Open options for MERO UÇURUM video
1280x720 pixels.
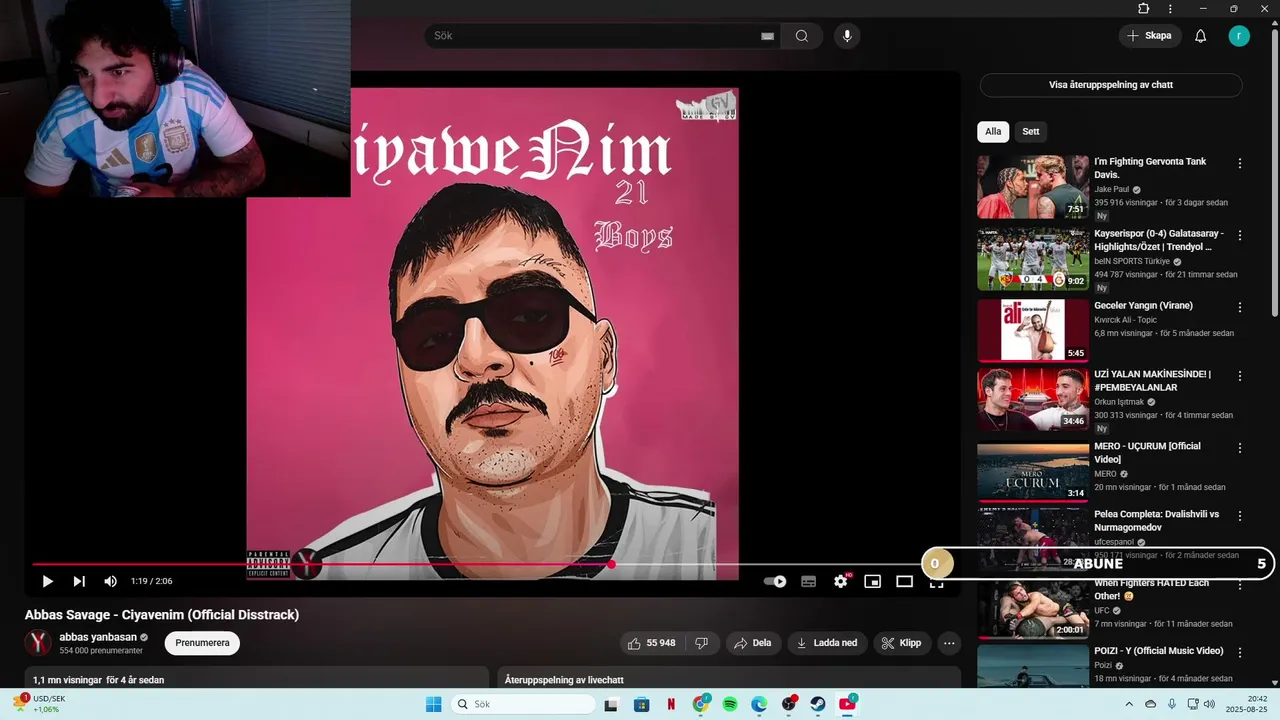[1240, 448]
